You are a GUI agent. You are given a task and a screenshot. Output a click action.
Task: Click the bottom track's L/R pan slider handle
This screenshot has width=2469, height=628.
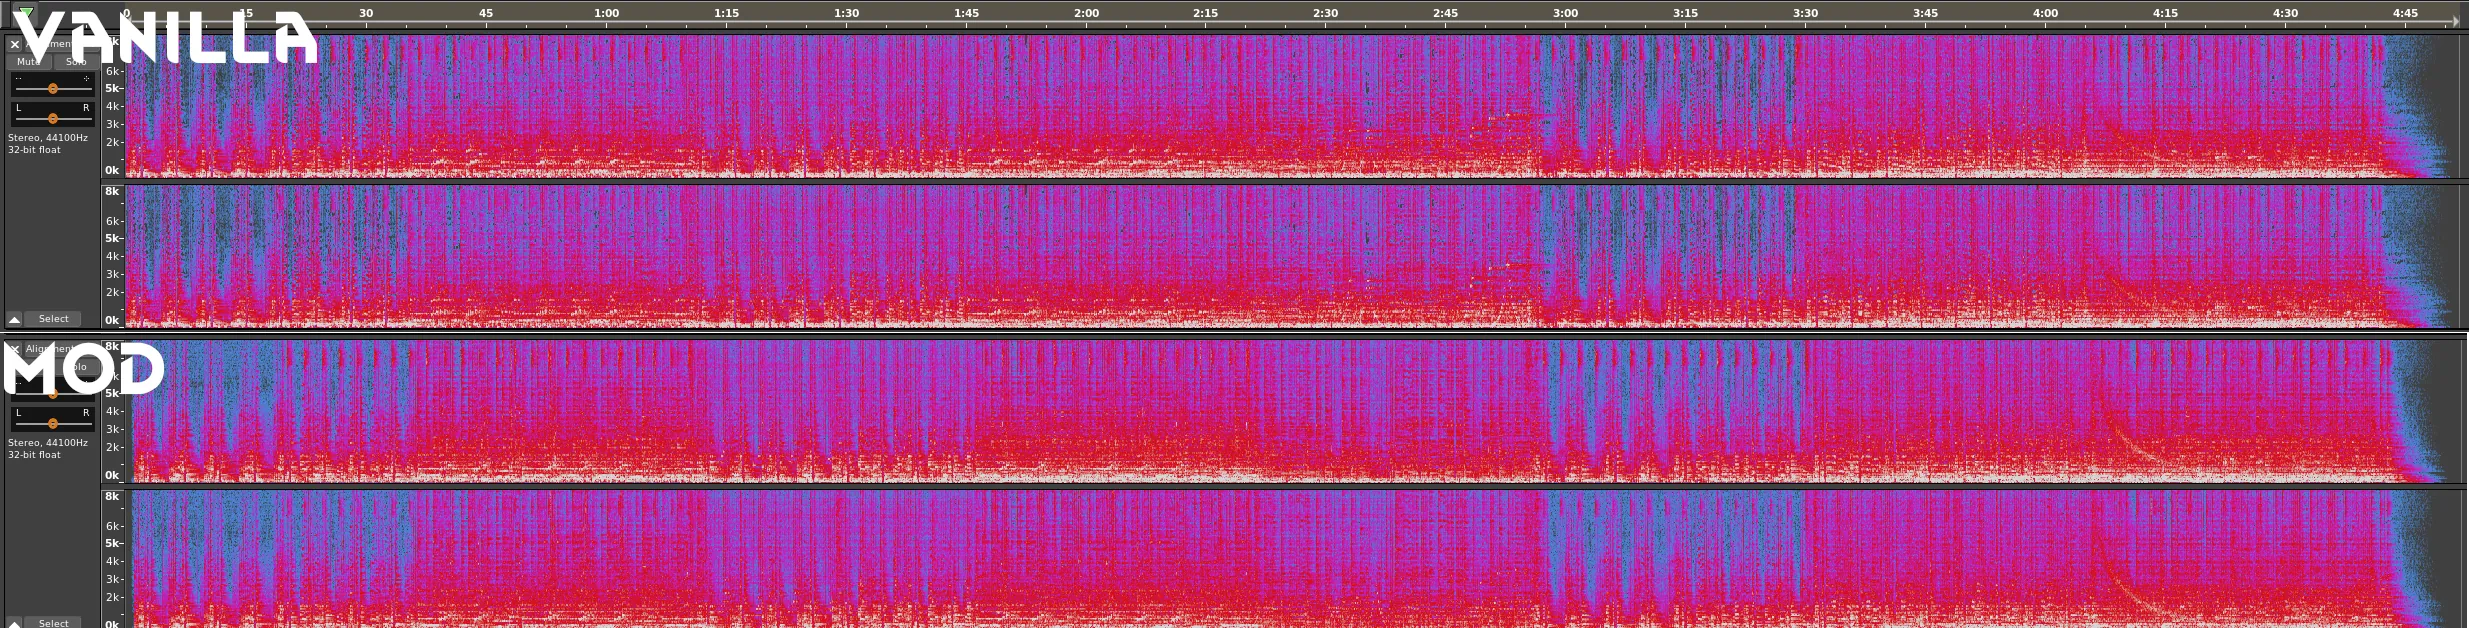pos(53,424)
